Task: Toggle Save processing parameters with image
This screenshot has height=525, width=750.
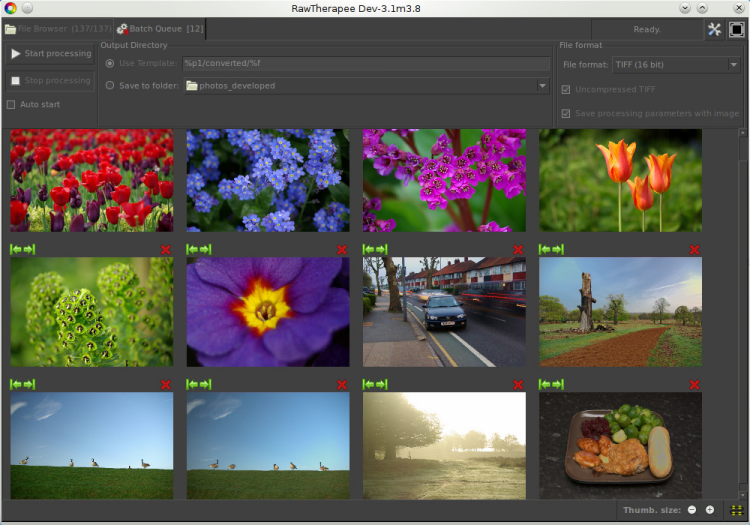Action: pos(567,114)
